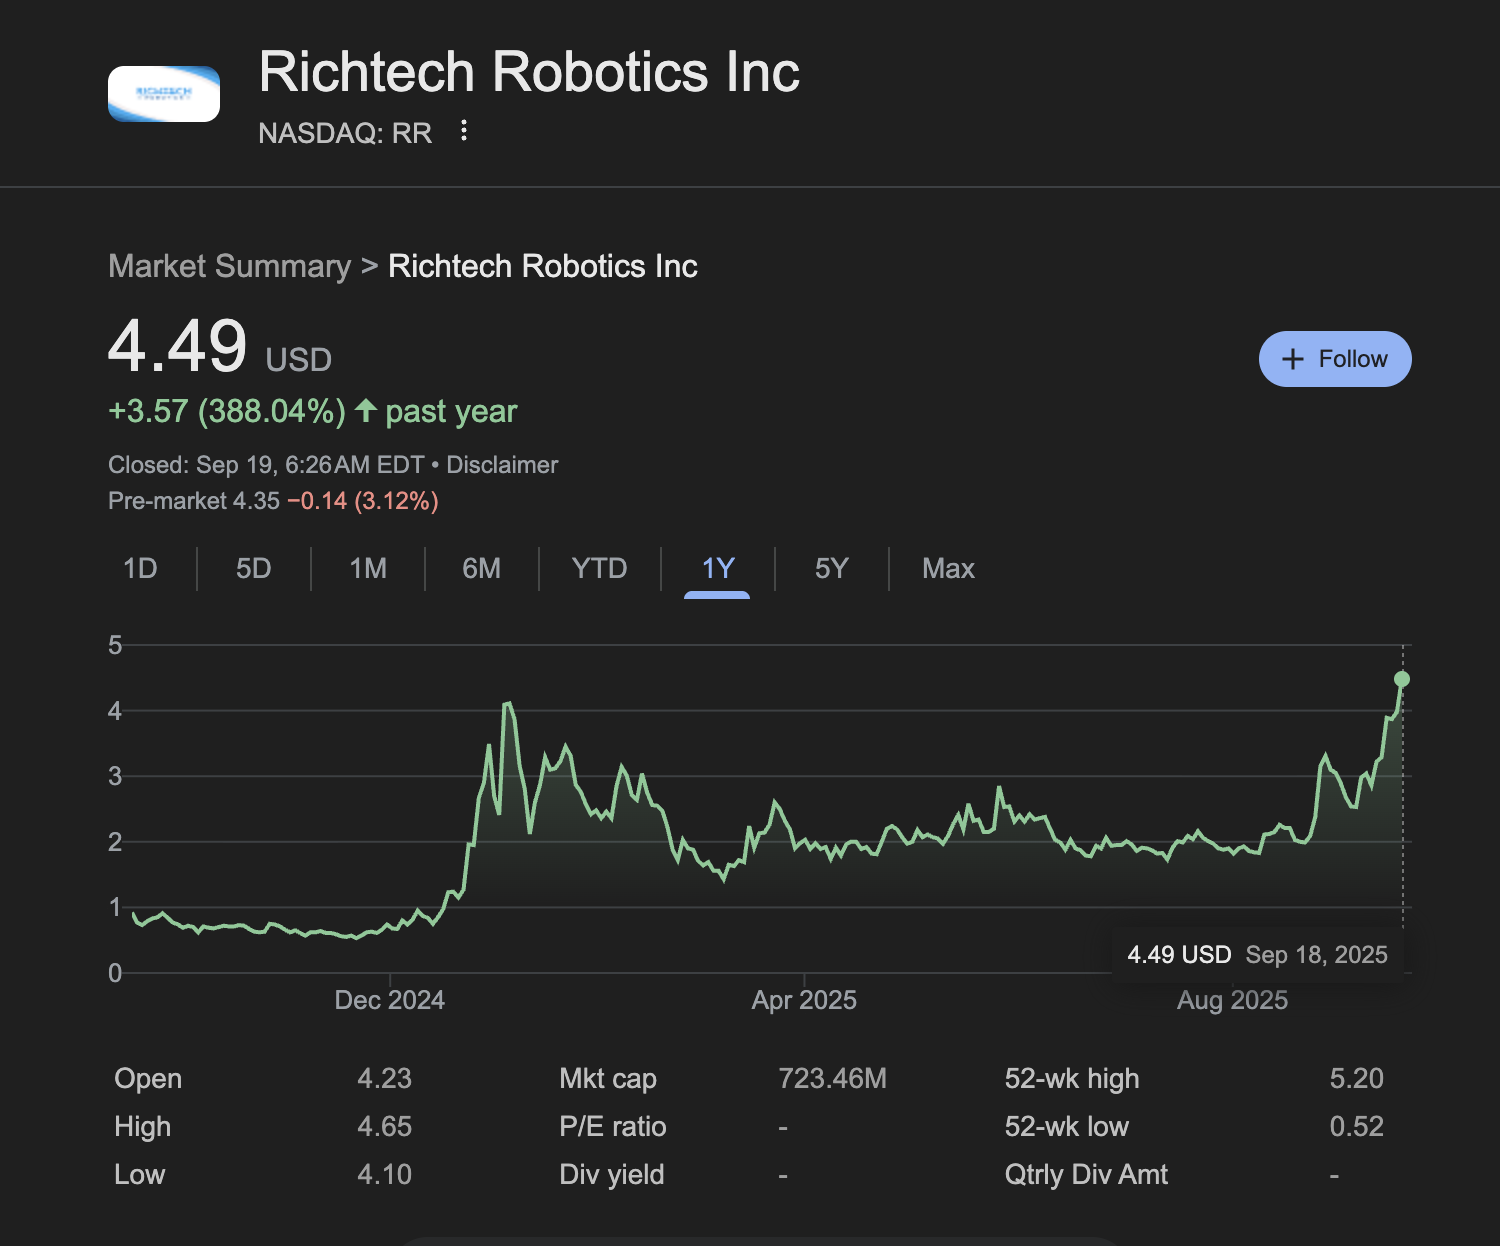Click the Closed: Sep 19, 6:26 AM EDT text

(x=266, y=465)
